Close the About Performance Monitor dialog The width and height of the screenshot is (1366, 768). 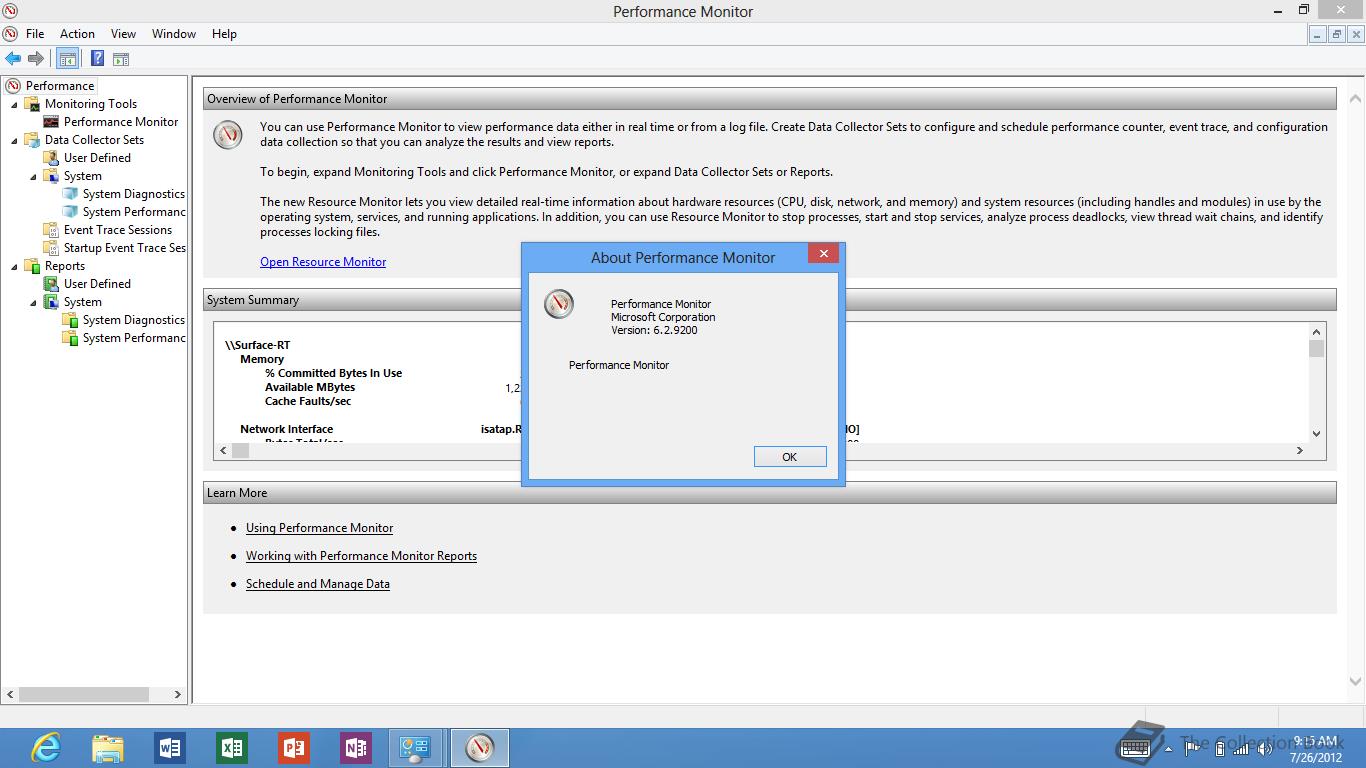823,254
